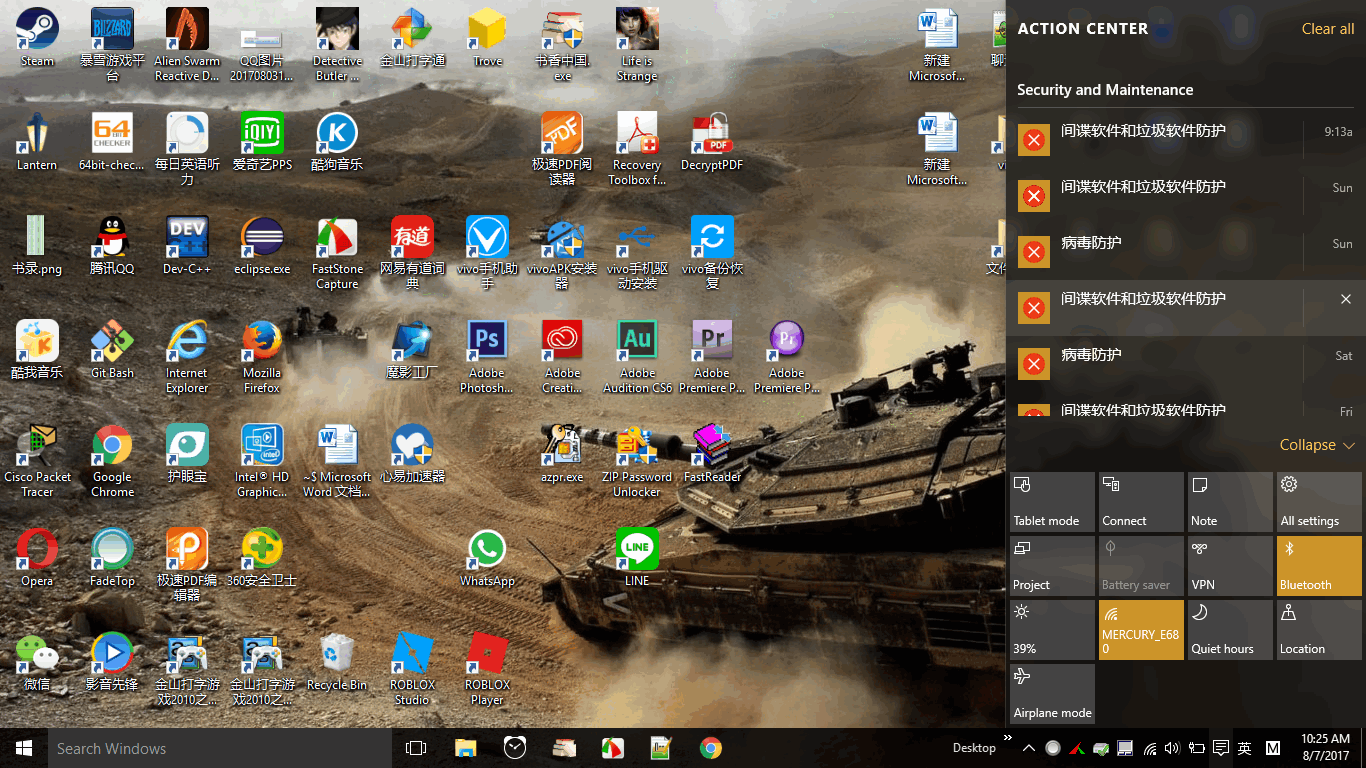Click the Action Center tray icon
This screenshot has height=768, width=1366.
point(1220,748)
